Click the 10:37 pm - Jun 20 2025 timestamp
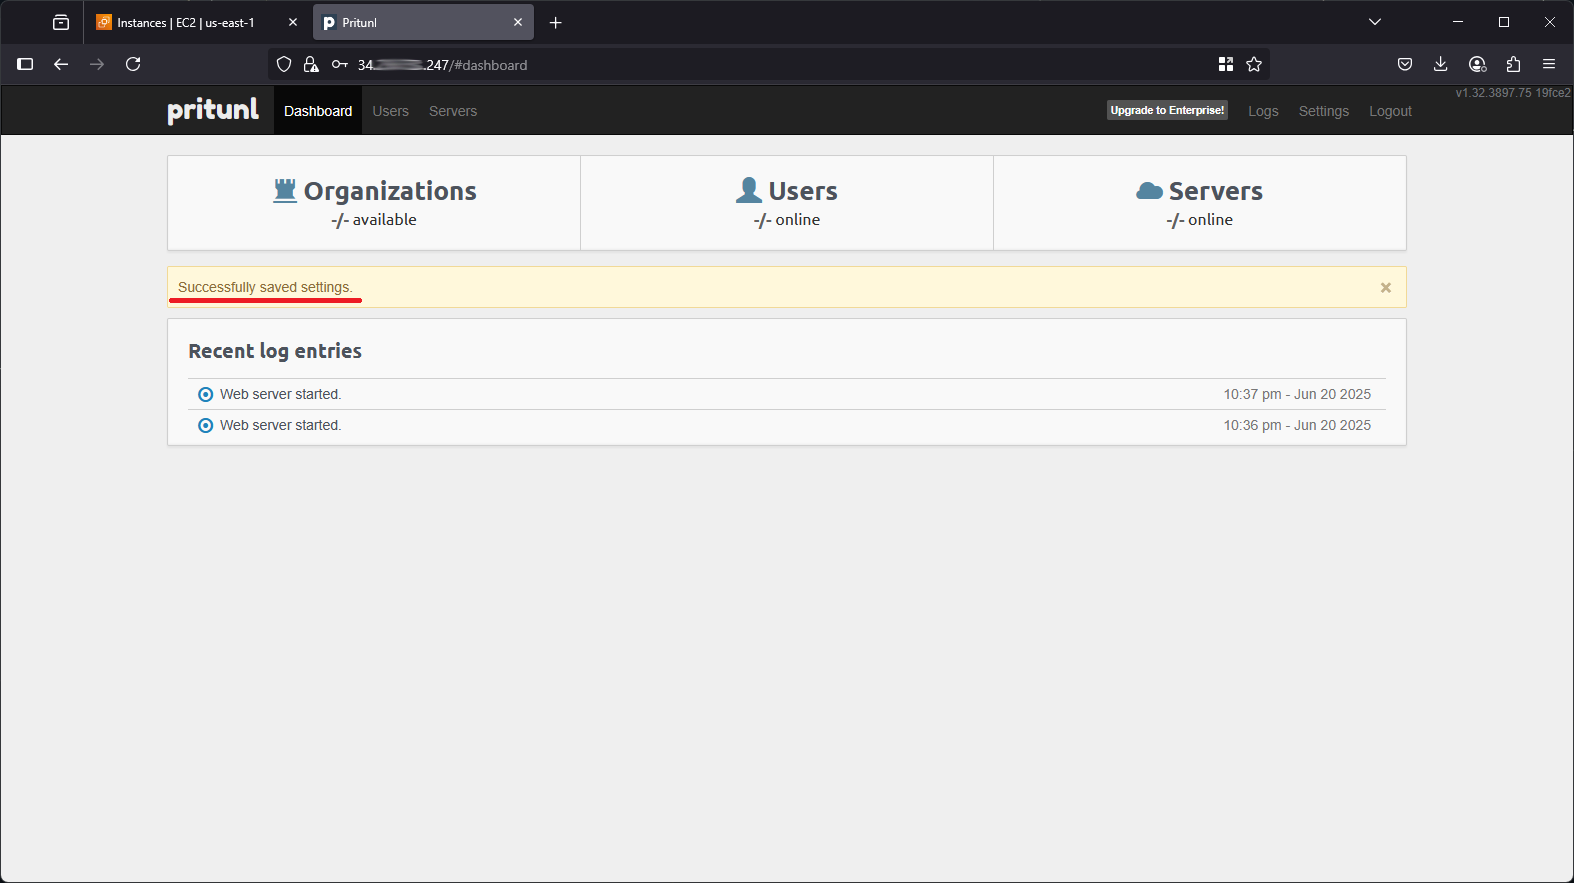The width and height of the screenshot is (1574, 883). click(1297, 394)
